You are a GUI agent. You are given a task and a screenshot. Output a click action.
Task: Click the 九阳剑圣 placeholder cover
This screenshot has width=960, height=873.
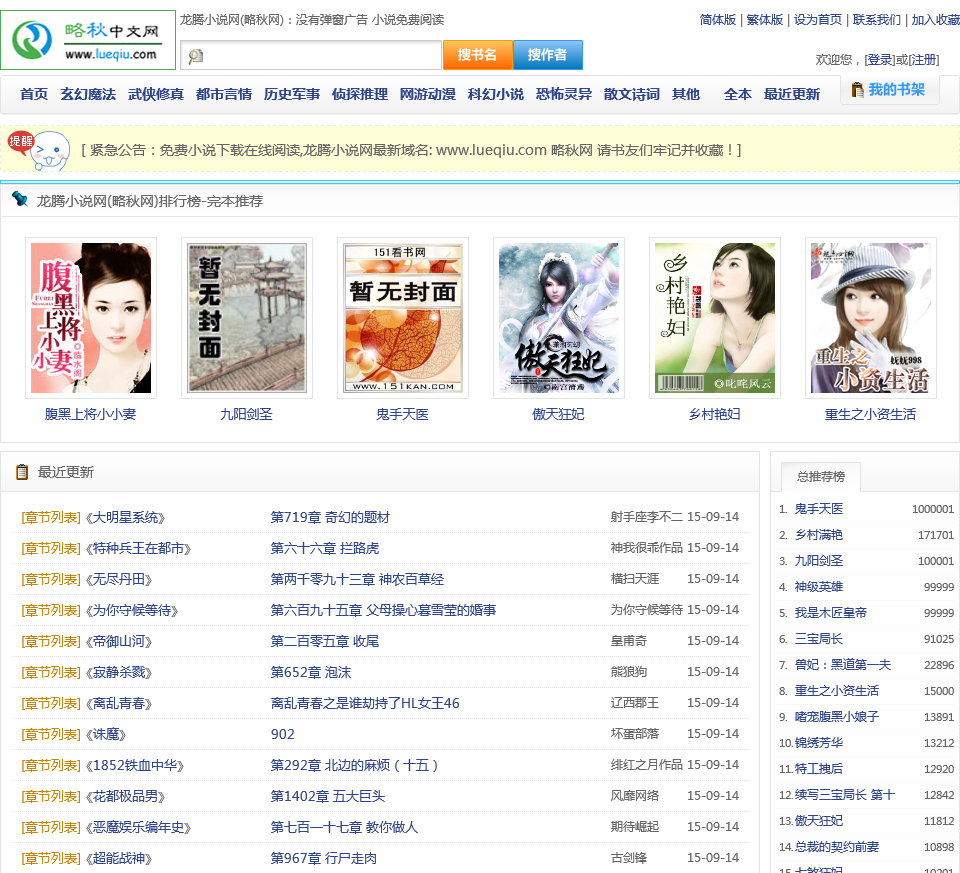tap(247, 318)
